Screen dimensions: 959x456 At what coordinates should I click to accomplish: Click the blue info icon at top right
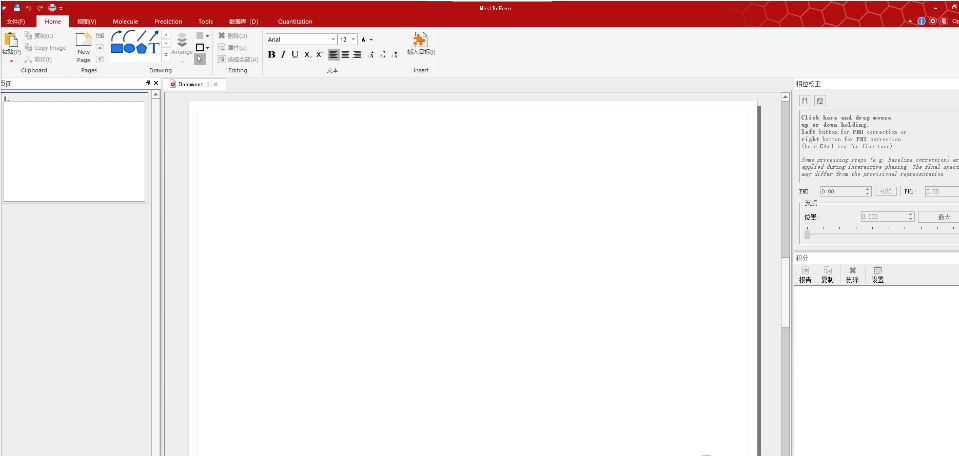(x=922, y=21)
